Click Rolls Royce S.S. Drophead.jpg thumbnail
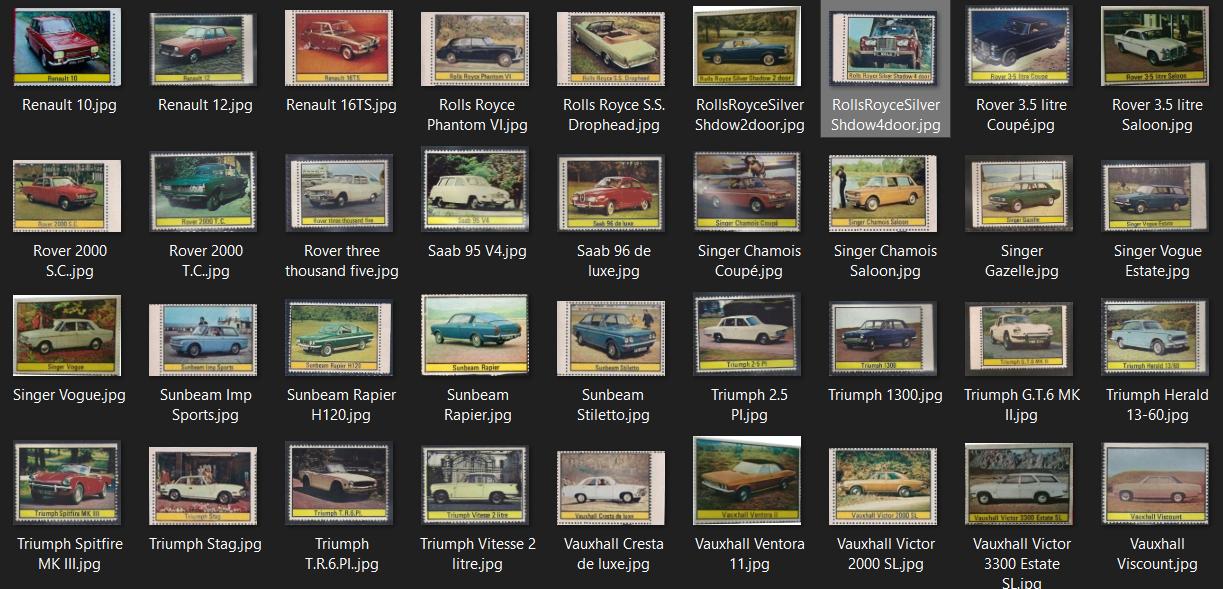 [613, 48]
